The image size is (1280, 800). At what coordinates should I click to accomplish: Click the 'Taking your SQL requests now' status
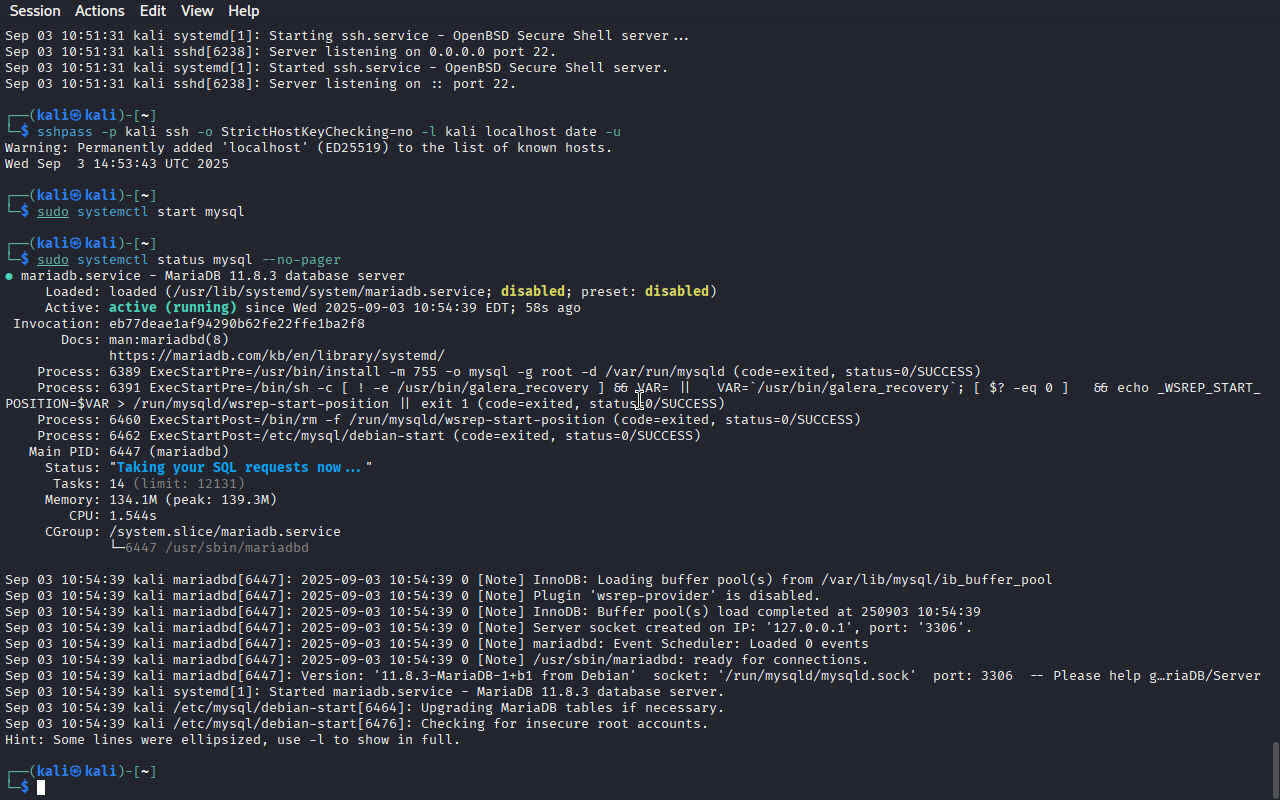click(240, 468)
